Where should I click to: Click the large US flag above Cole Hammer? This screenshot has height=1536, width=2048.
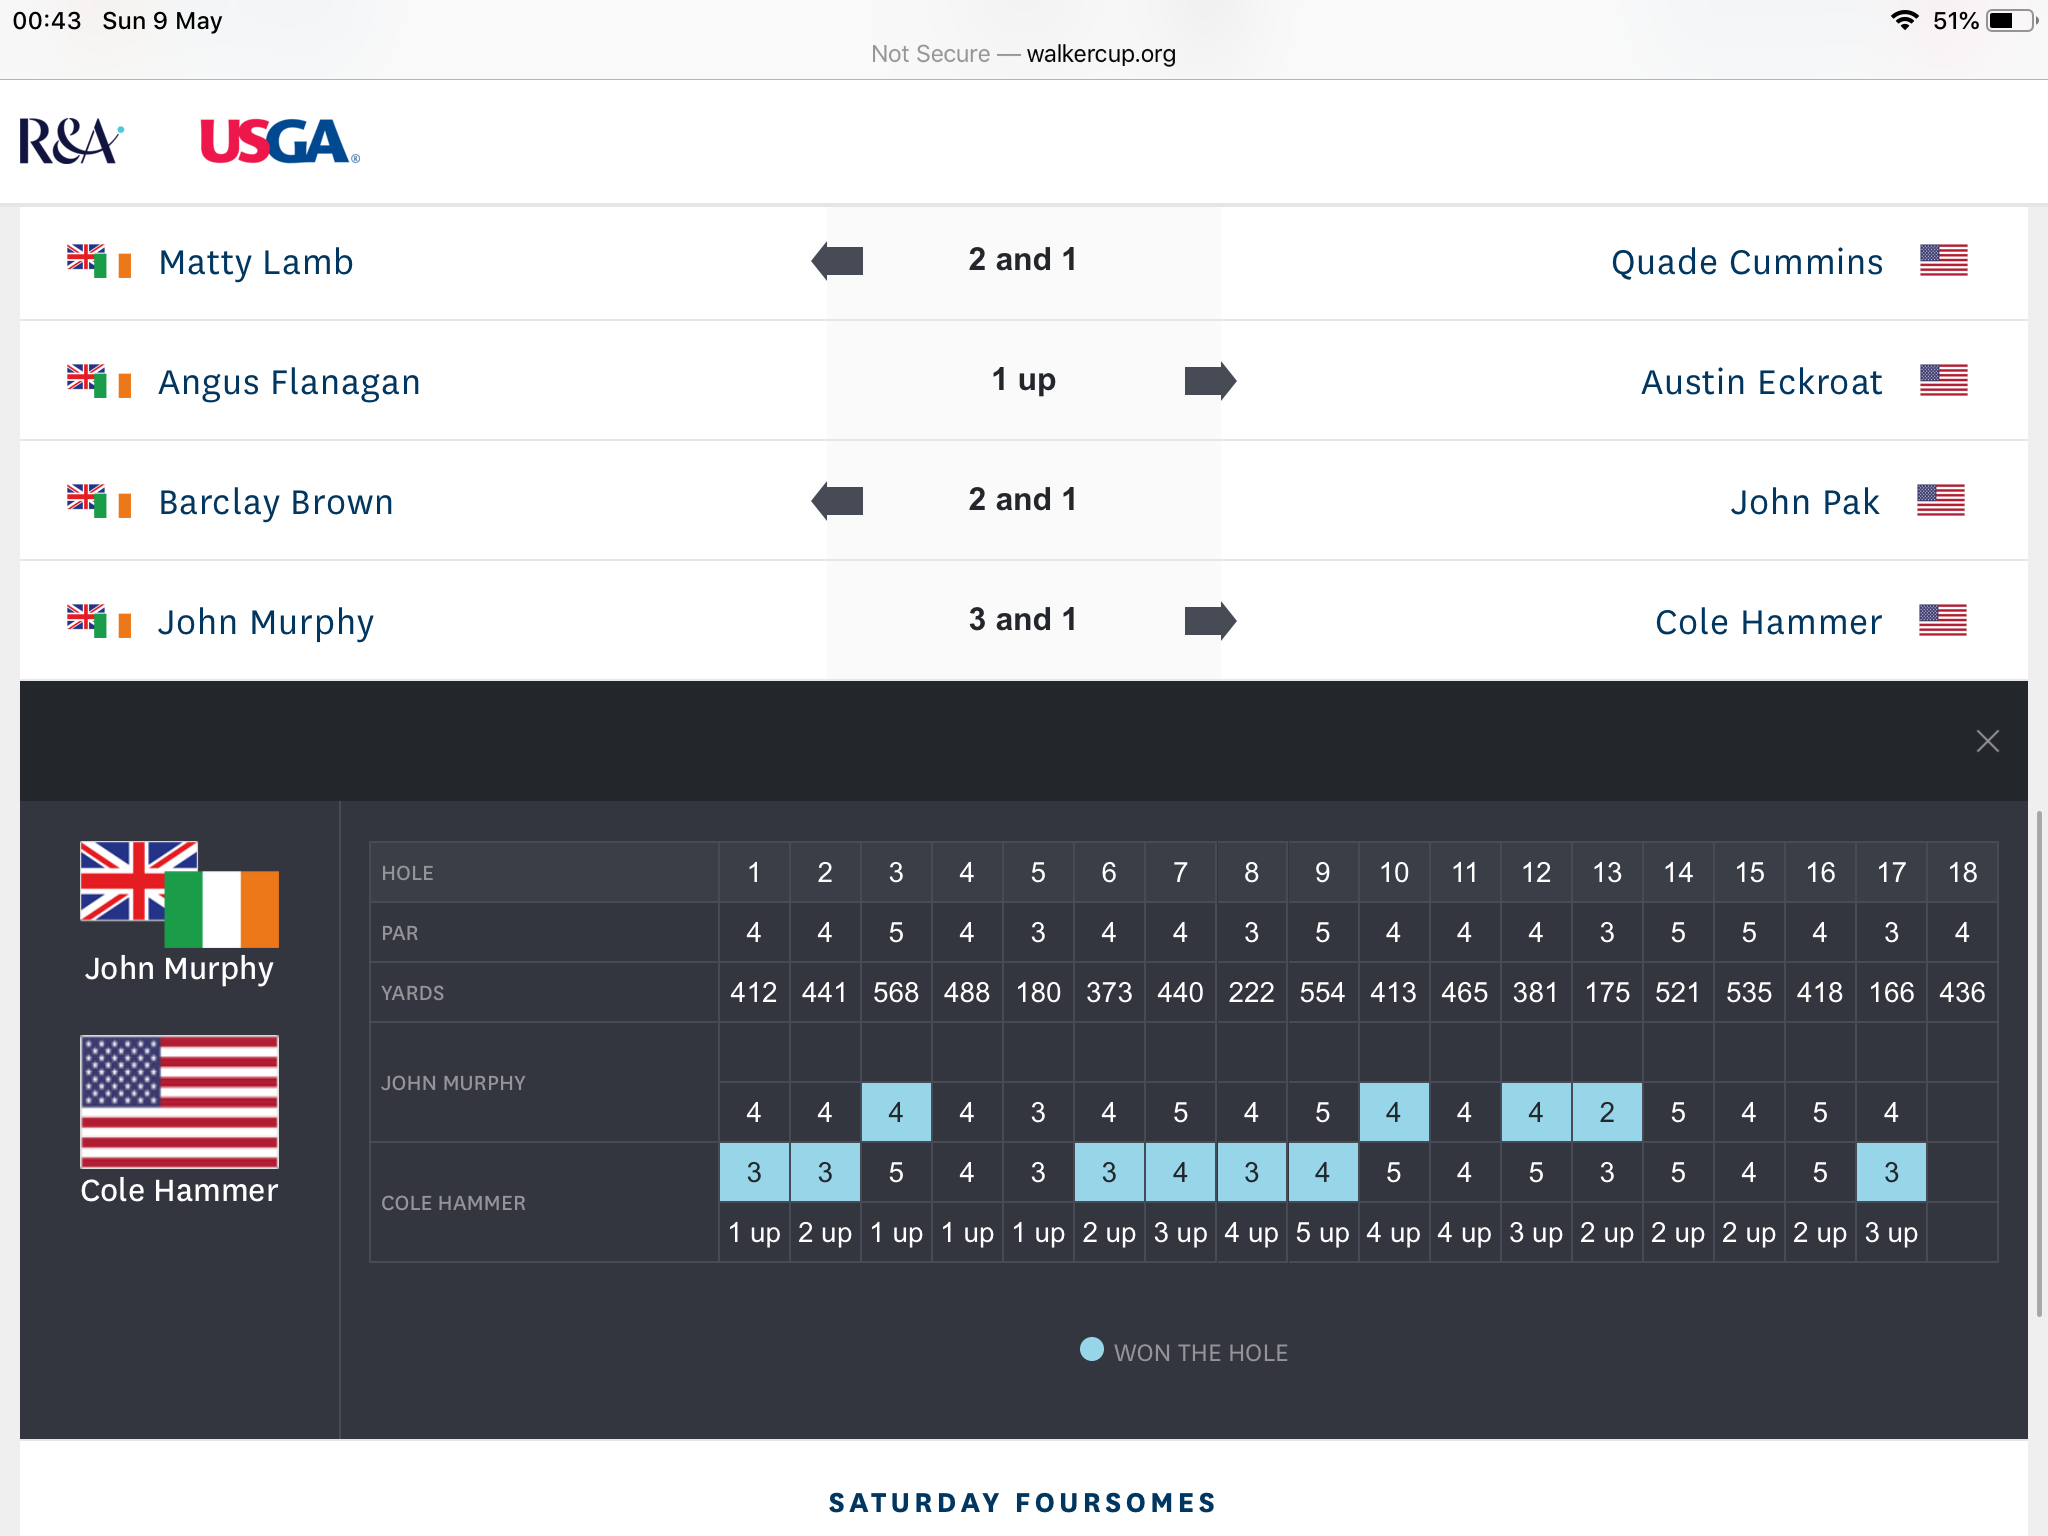179,1101
